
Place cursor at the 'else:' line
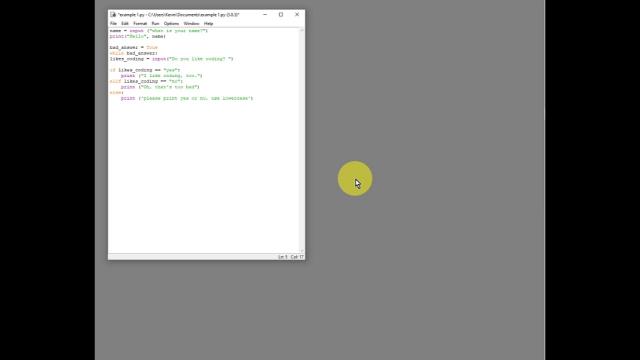pos(116,93)
